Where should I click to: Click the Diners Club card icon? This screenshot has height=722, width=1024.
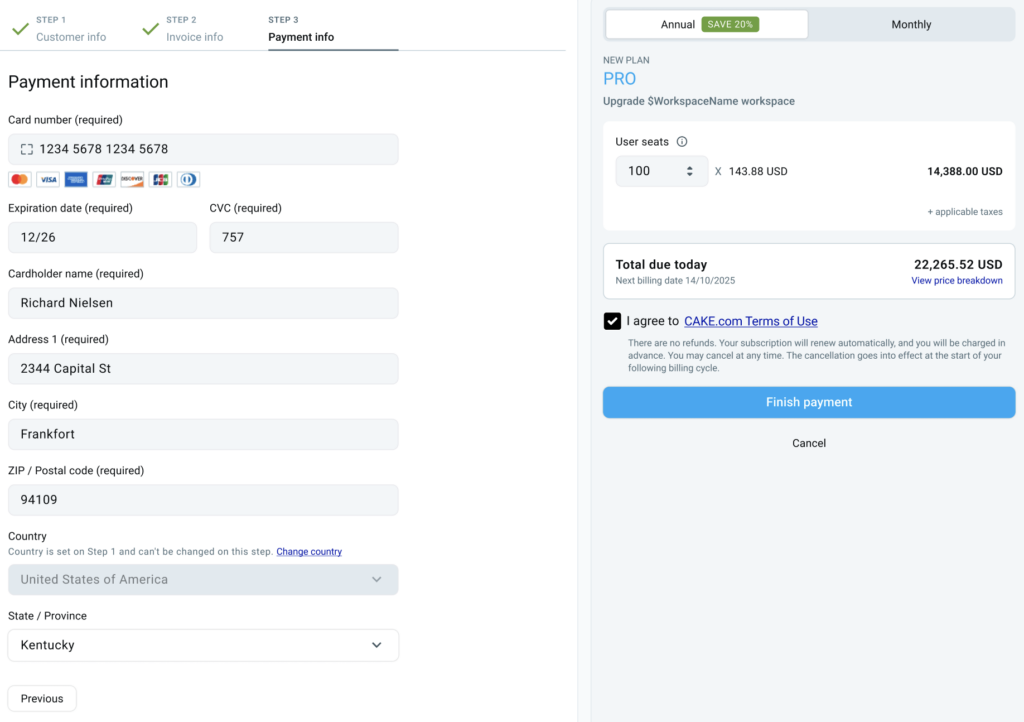pyautogui.click(x=187, y=179)
